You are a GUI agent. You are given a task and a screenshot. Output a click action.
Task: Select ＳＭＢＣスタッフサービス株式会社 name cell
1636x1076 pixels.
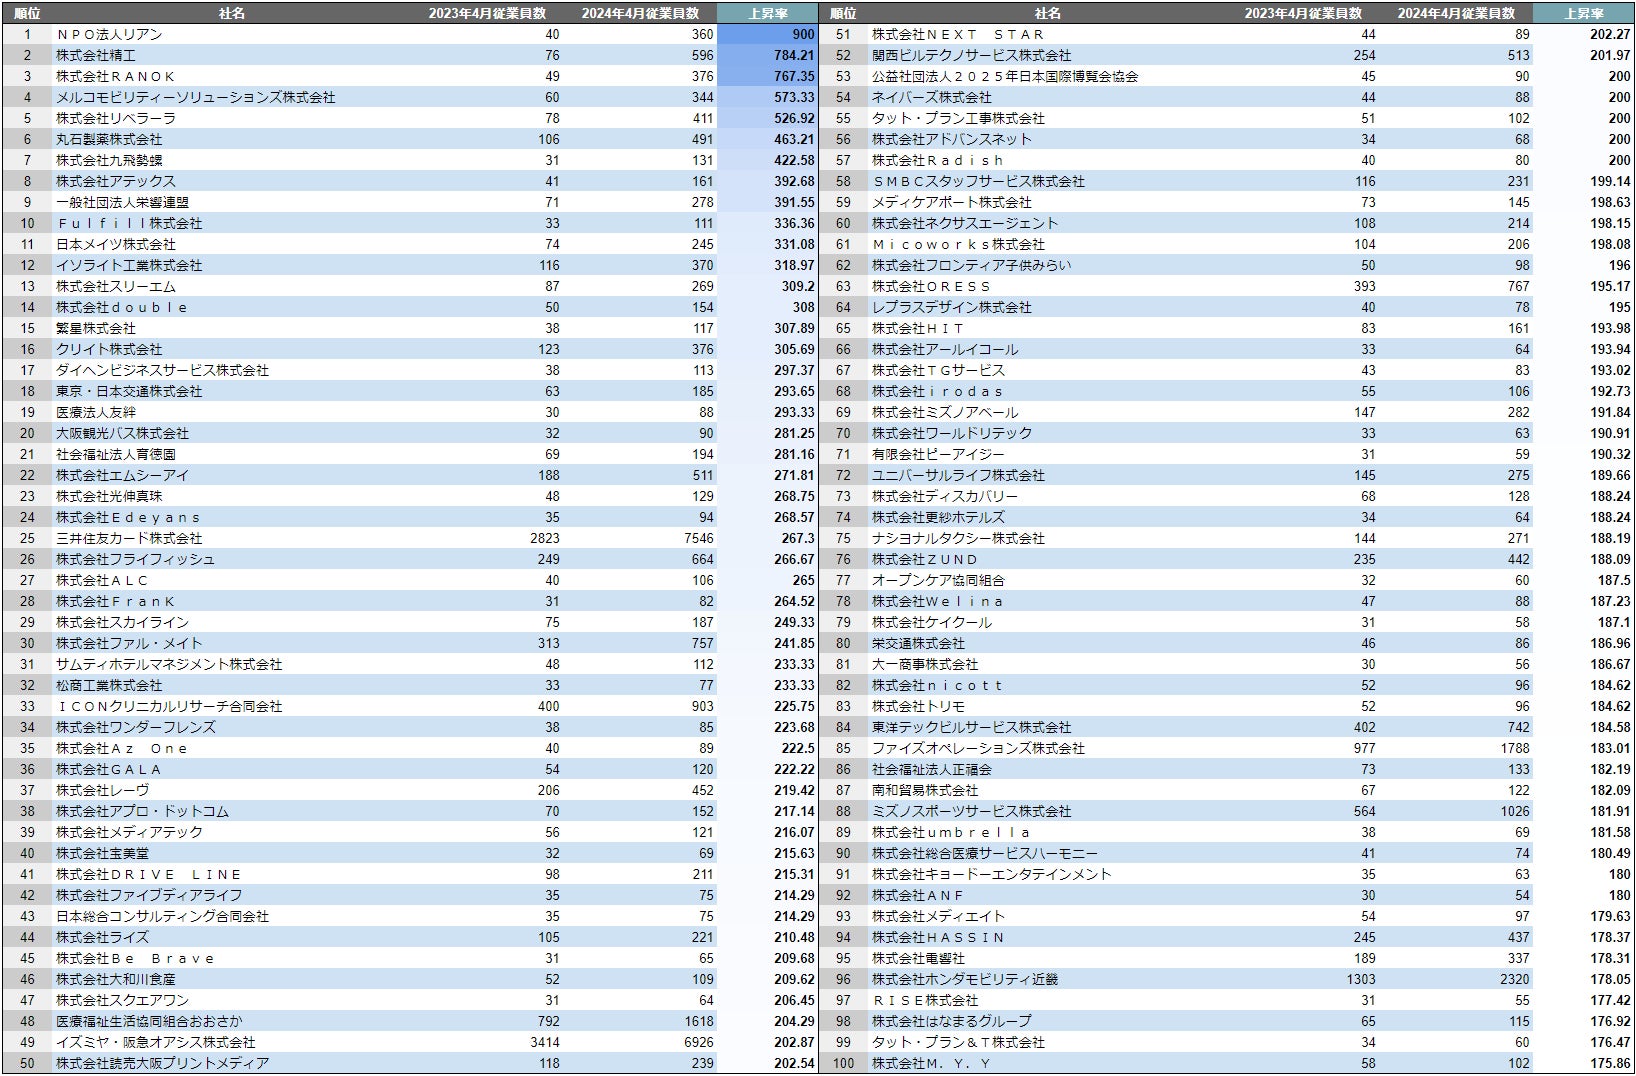click(978, 181)
